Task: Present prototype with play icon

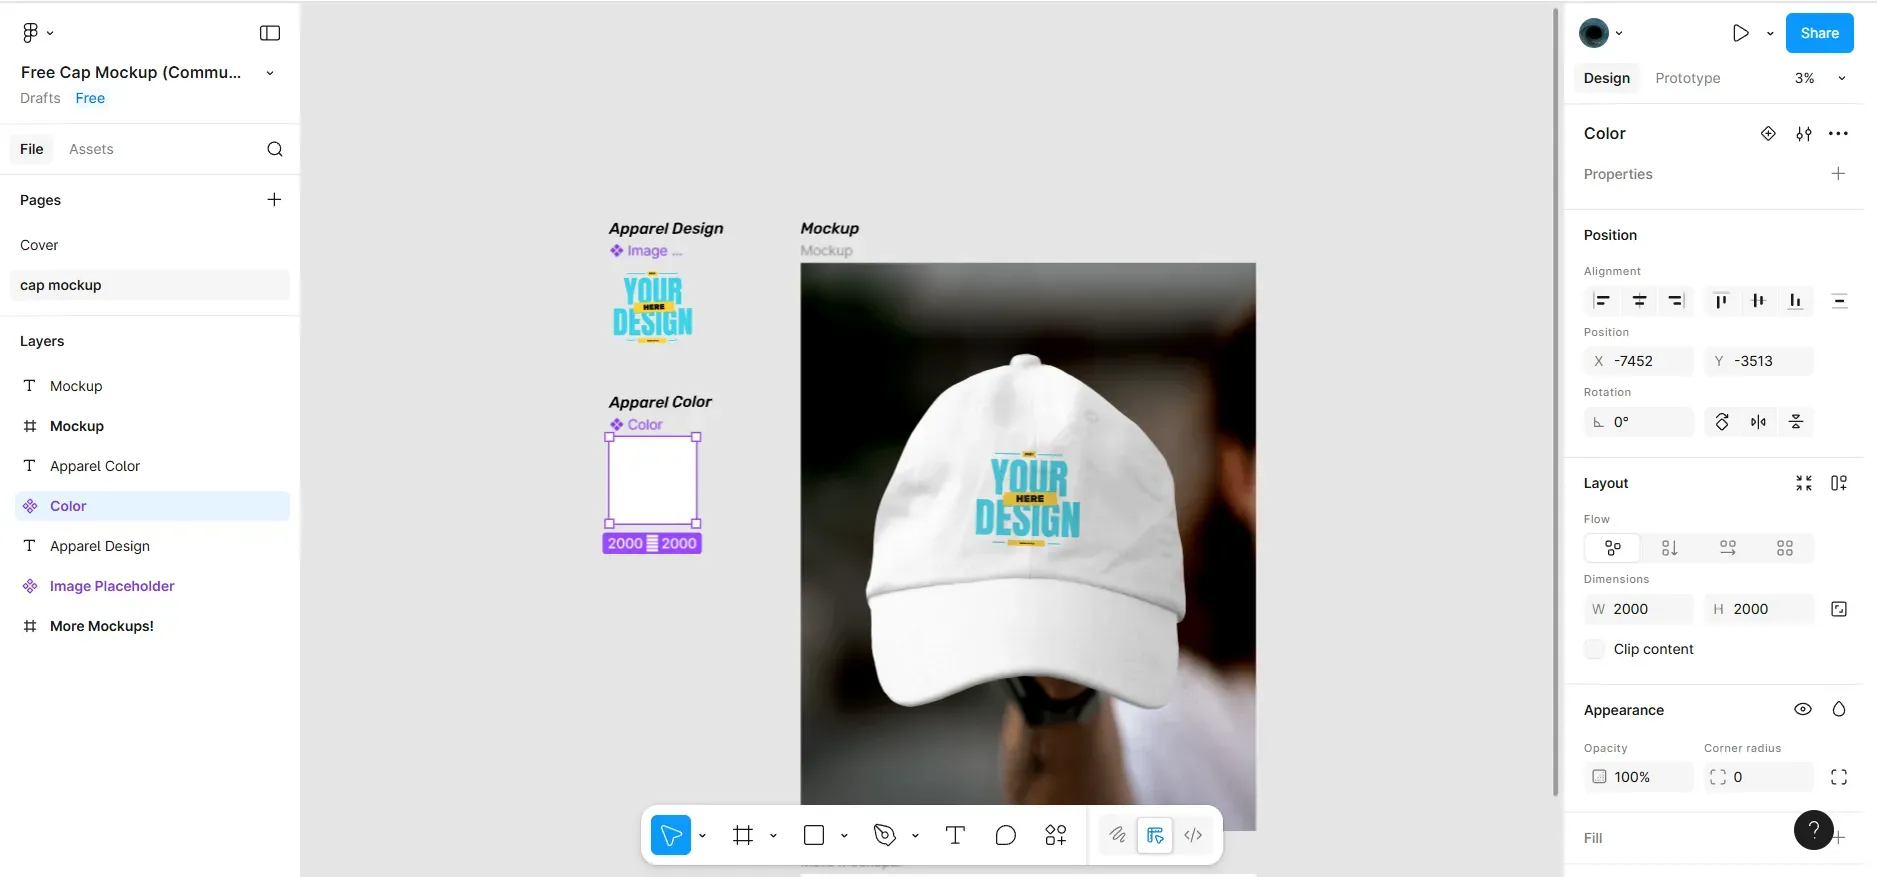Action: coord(1741,33)
